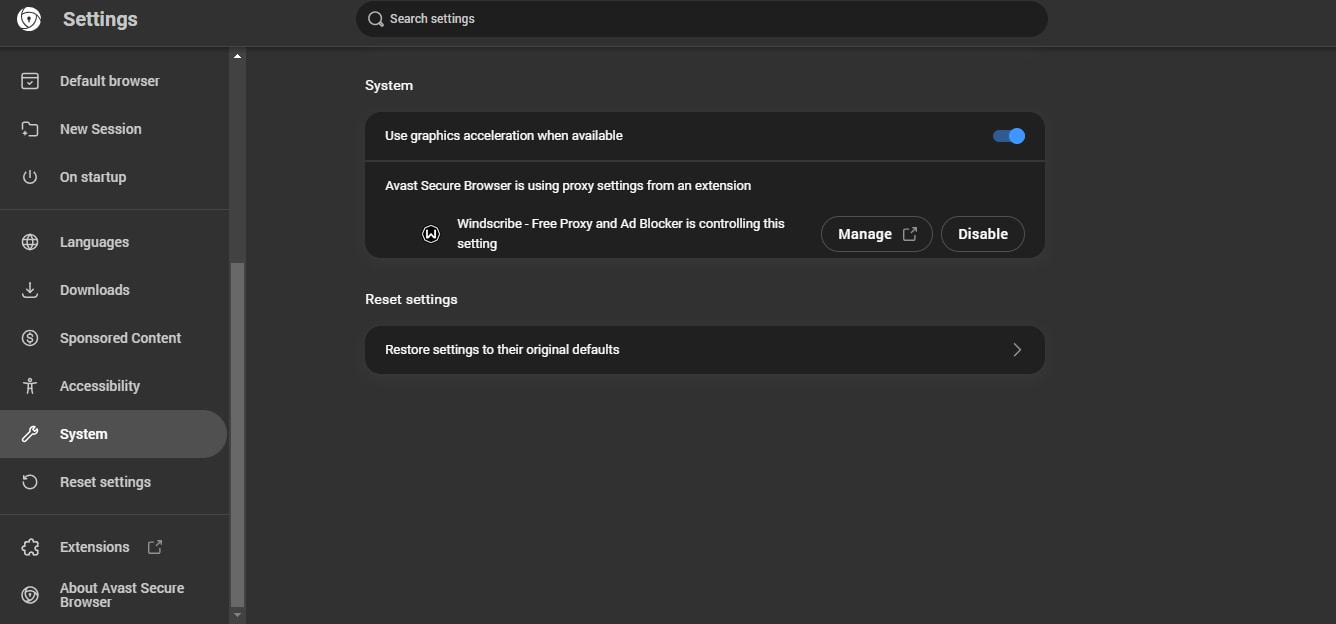Image resolution: width=1336 pixels, height=624 pixels.
Task: Click the Downloads arrow icon
Action: [x=30, y=290]
